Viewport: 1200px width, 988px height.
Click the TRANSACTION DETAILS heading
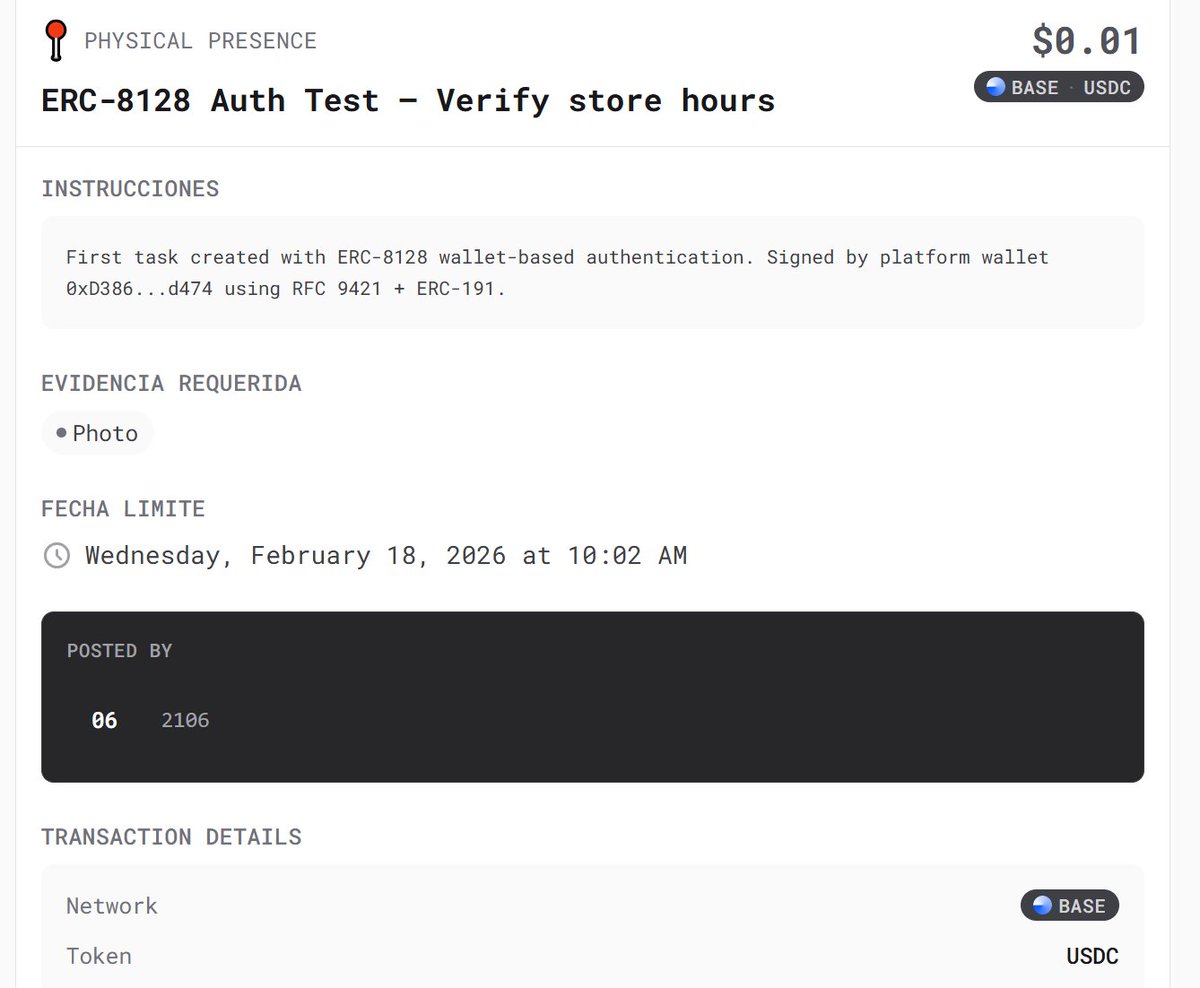[171, 837]
